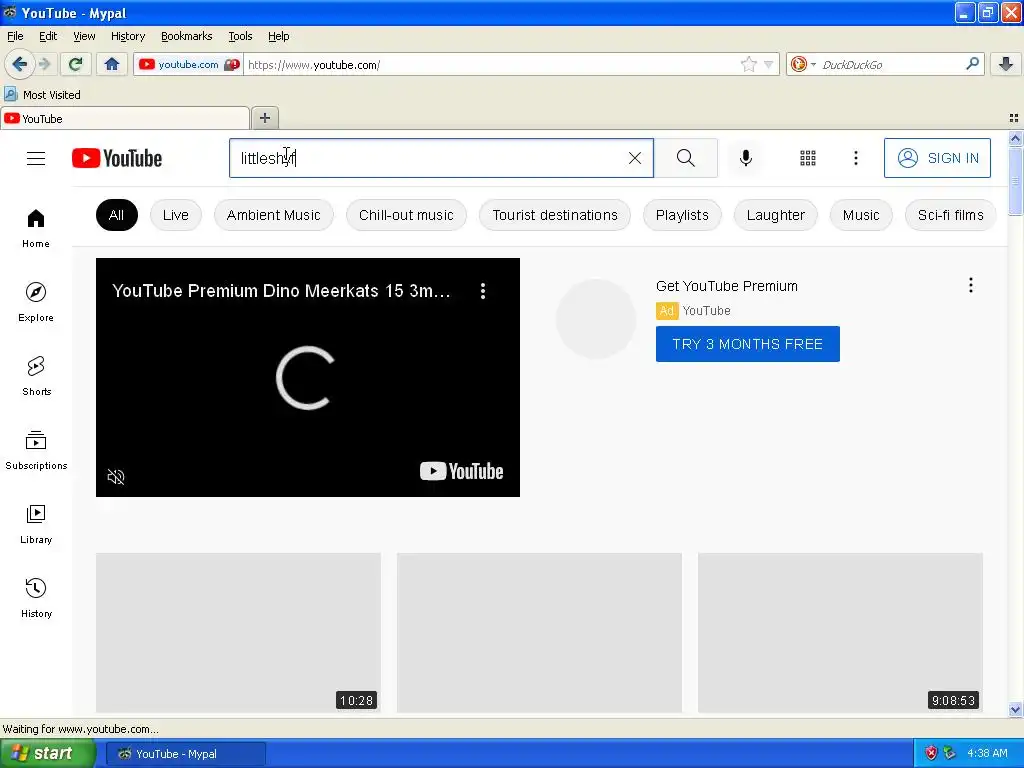
Task: Go to Home in the sidebar
Action: tap(36, 229)
